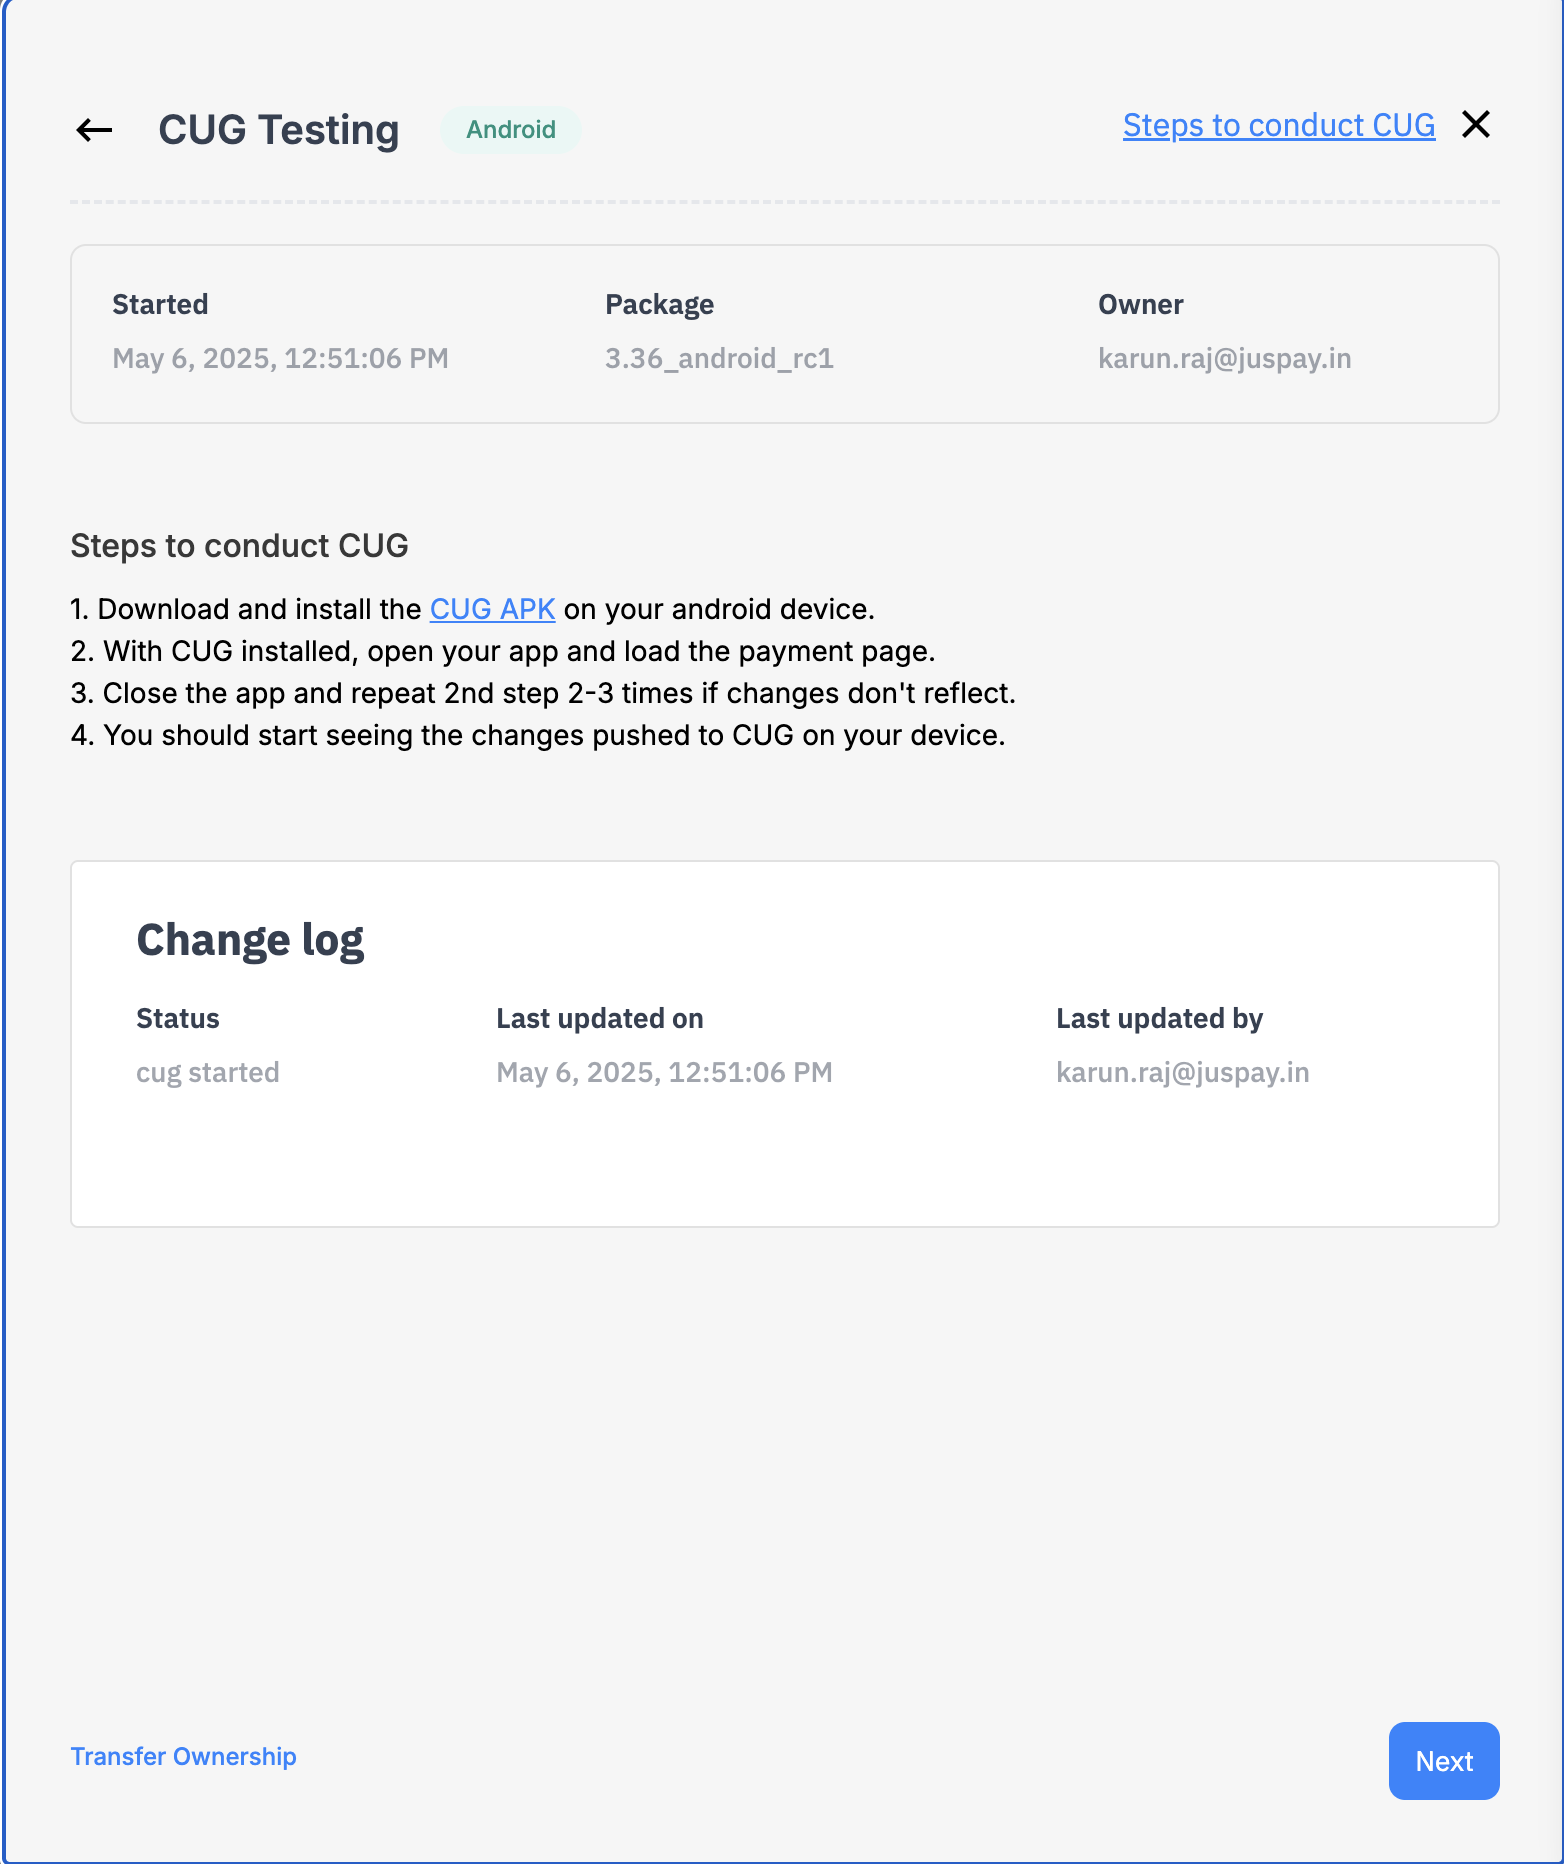1564x1864 pixels.
Task: Click the Change log heading
Action: point(250,940)
